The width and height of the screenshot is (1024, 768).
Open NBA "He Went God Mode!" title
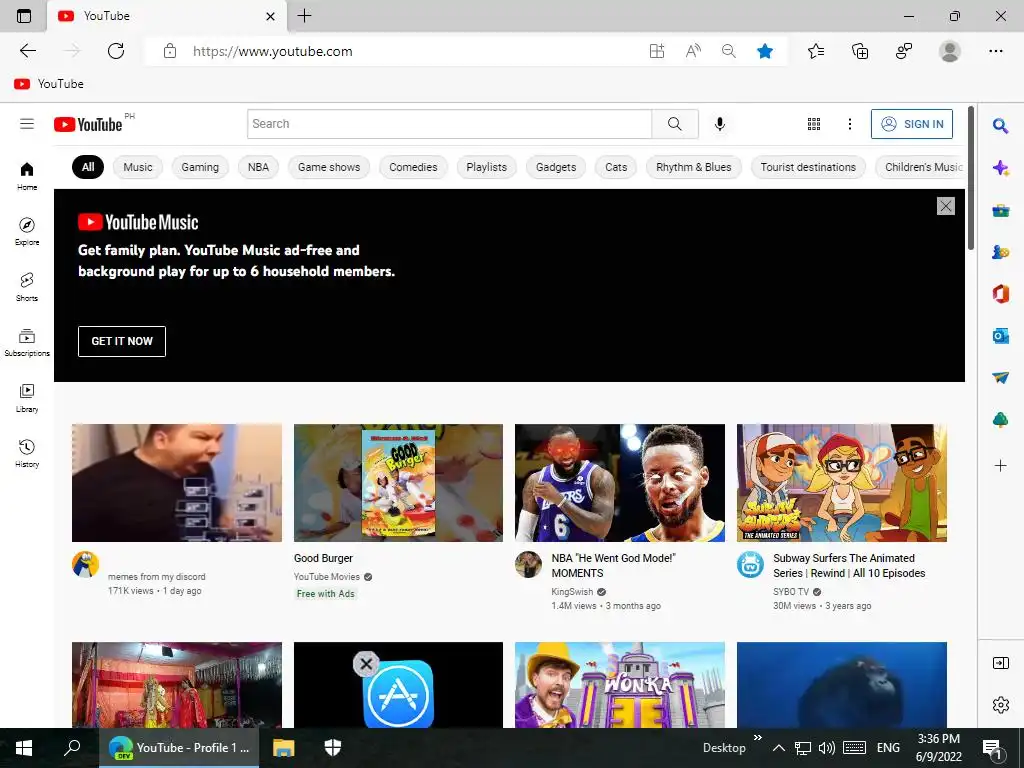coord(613,566)
